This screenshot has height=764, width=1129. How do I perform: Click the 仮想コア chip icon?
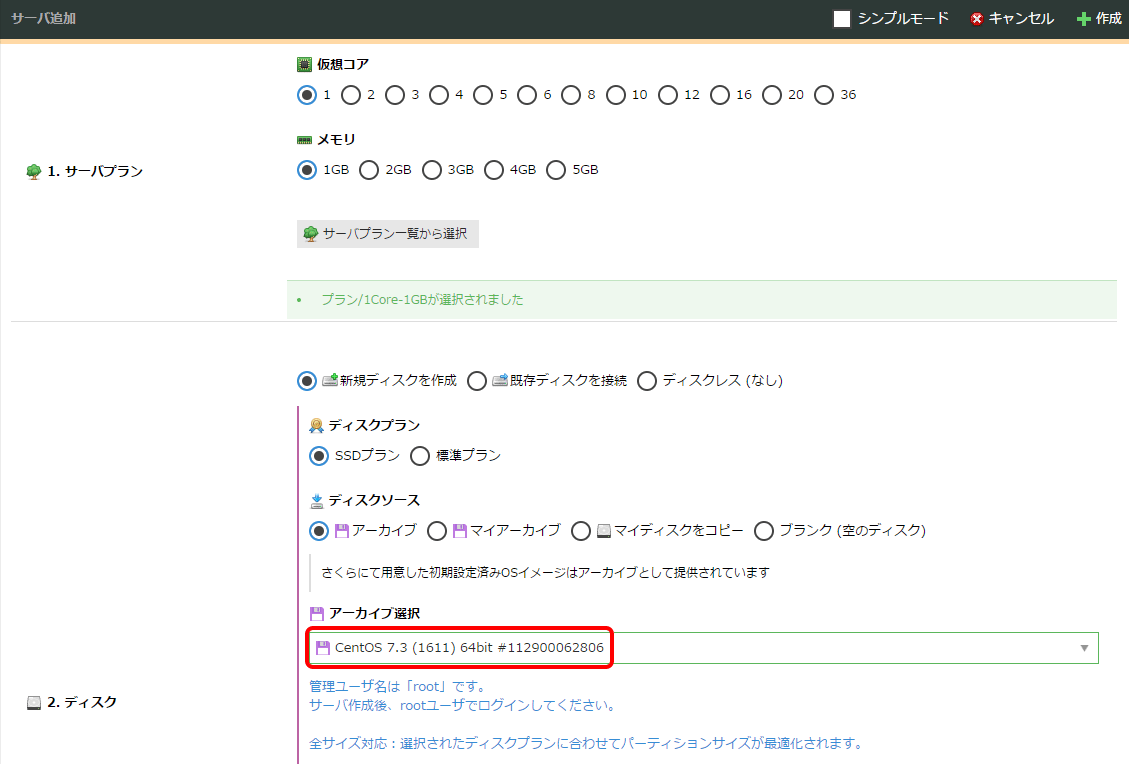[305, 65]
